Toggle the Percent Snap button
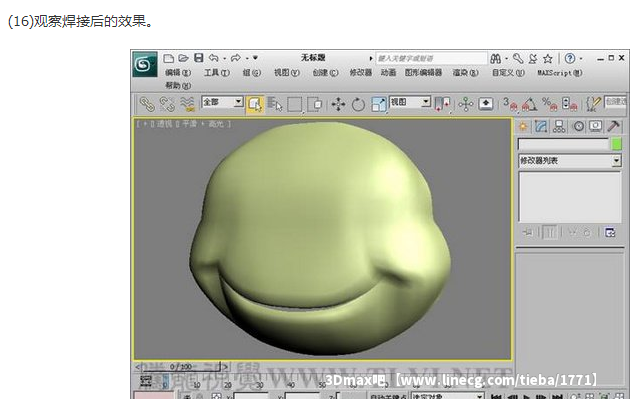The height and width of the screenshot is (399, 637). click(550, 104)
